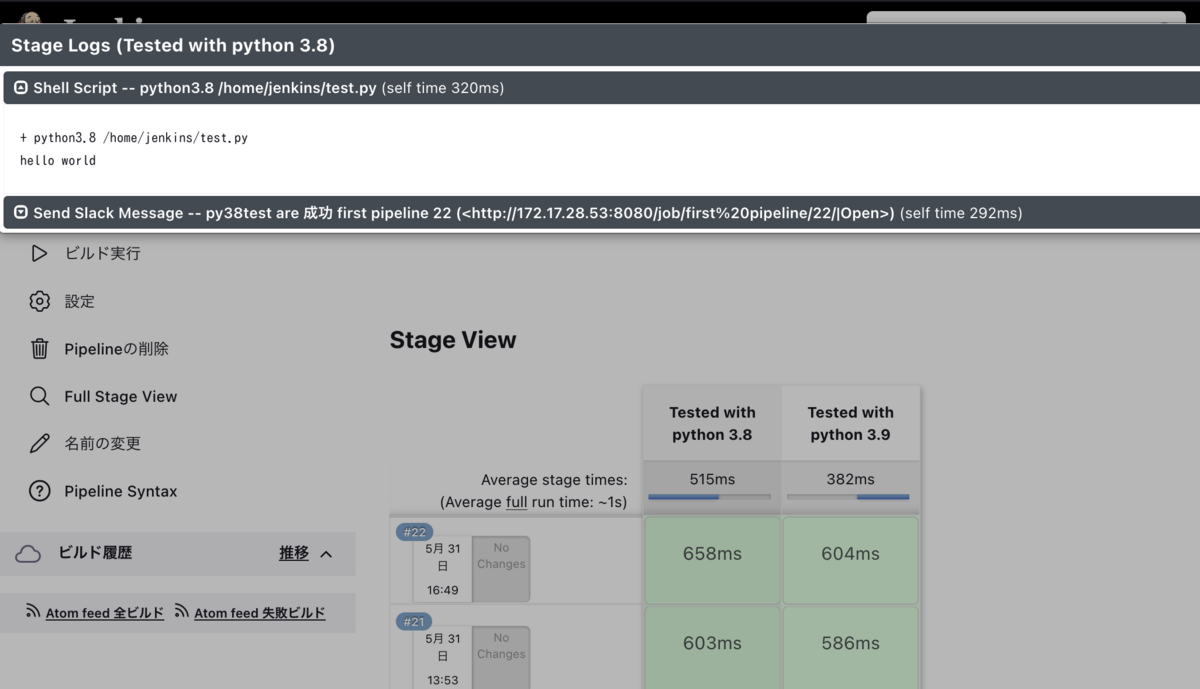
Task: Click the 603ms stage cell
Action: (x=712, y=648)
